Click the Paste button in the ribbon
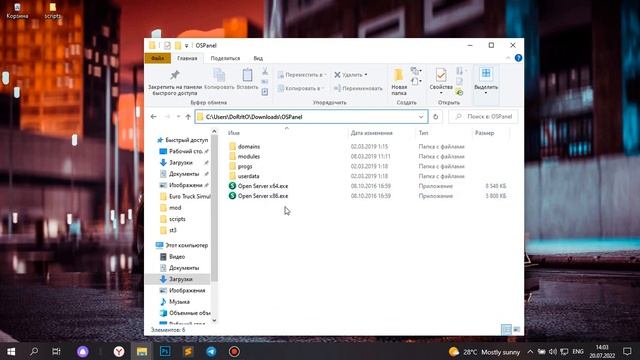The height and width of the screenshot is (360, 640). coord(247,79)
